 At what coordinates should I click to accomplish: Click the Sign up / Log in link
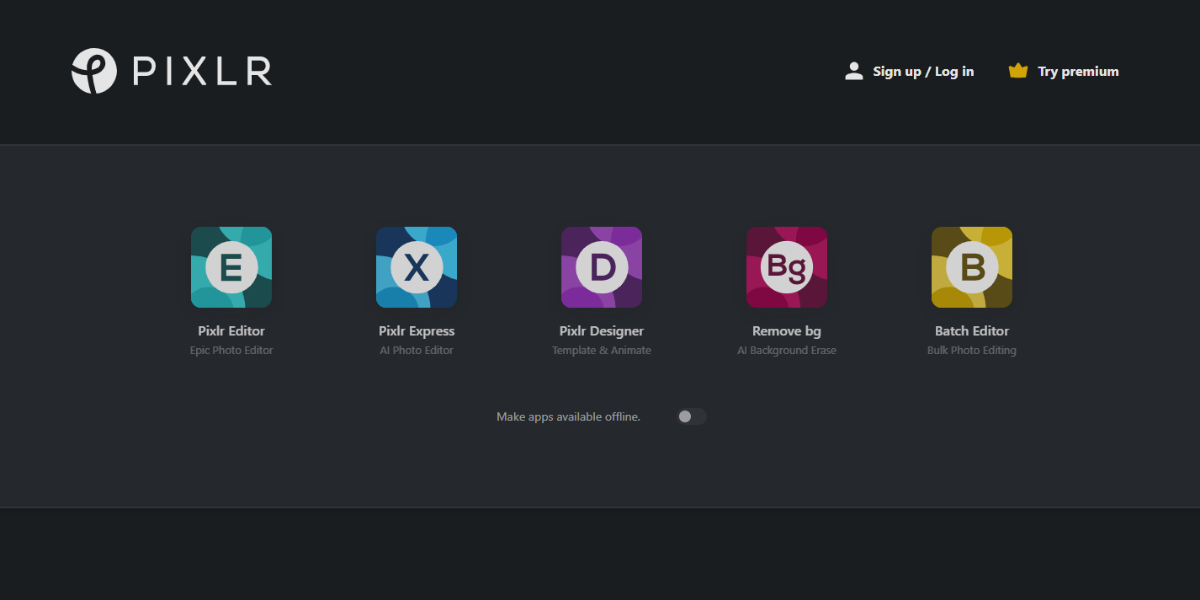[x=923, y=71]
